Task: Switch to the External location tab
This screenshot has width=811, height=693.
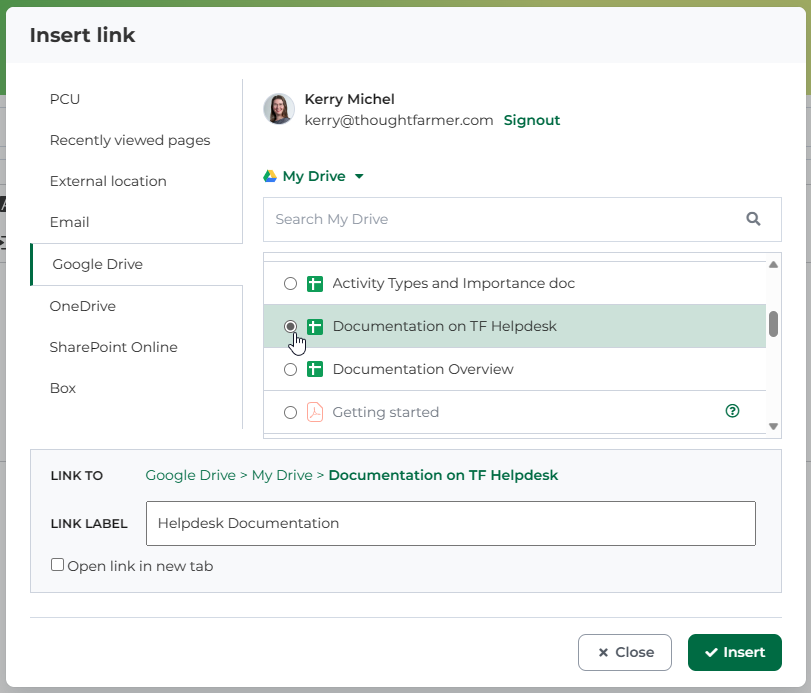Action: click(108, 181)
